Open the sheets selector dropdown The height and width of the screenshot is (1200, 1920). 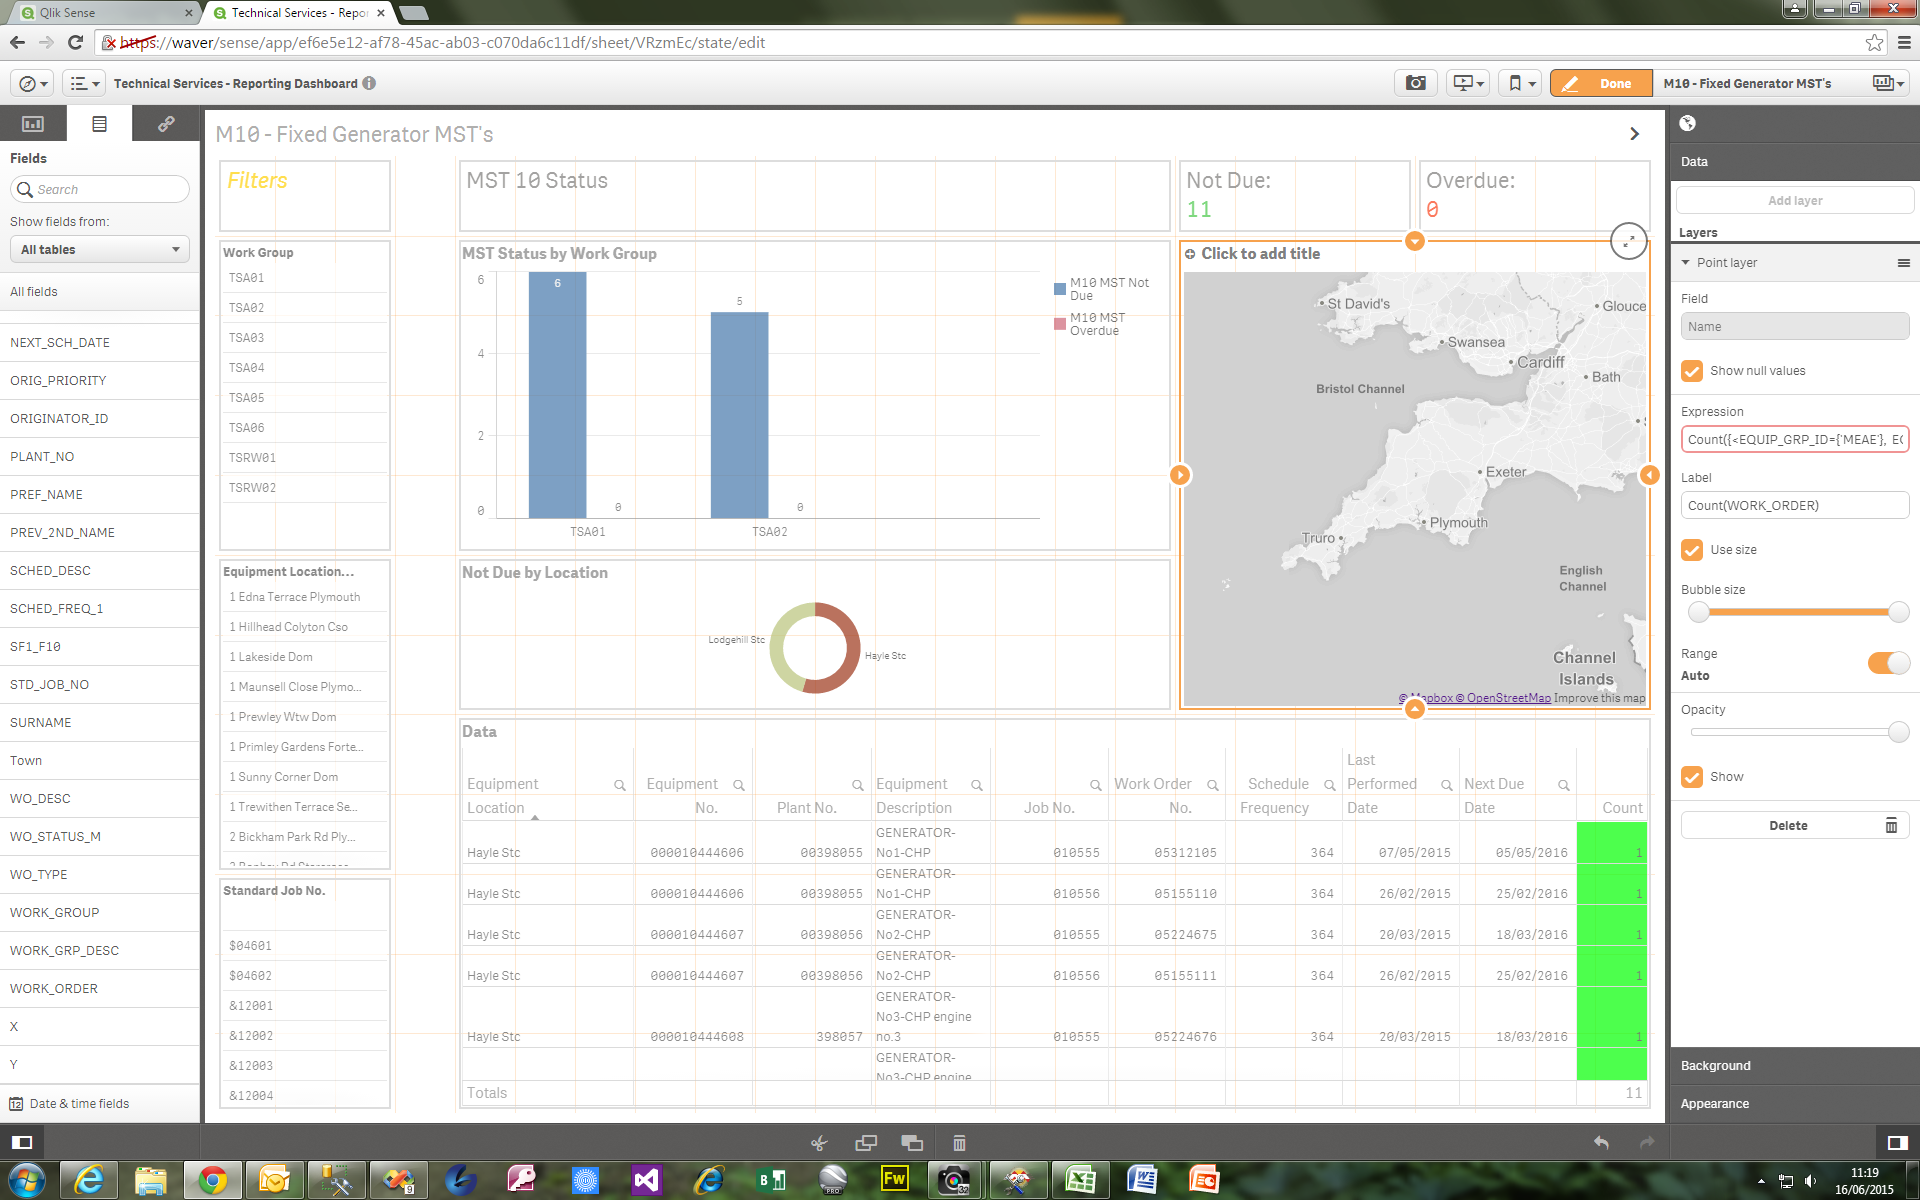(1887, 84)
